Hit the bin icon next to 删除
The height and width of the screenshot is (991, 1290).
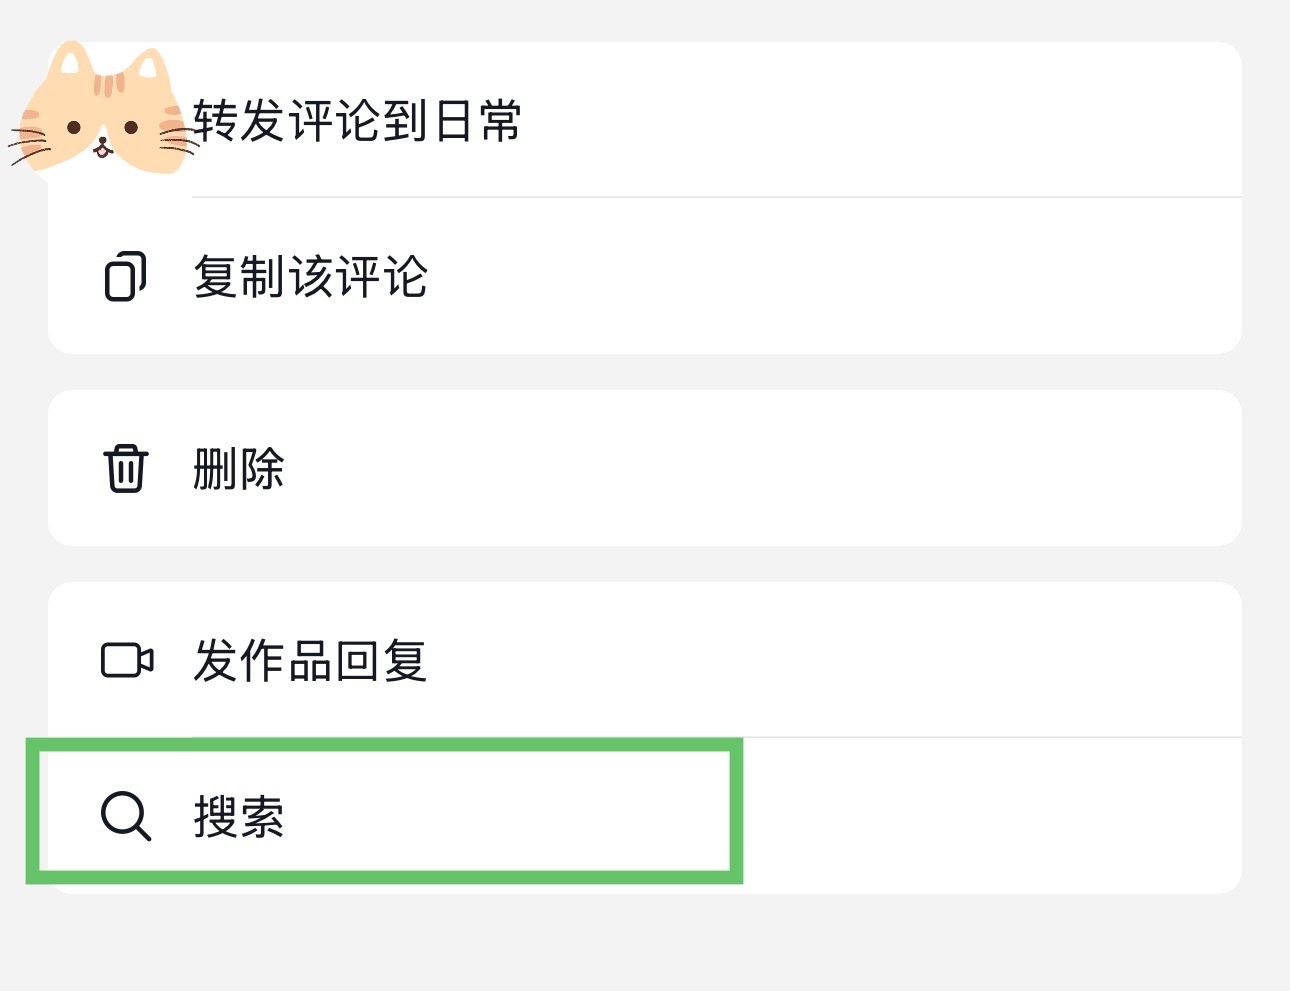click(126, 468)
